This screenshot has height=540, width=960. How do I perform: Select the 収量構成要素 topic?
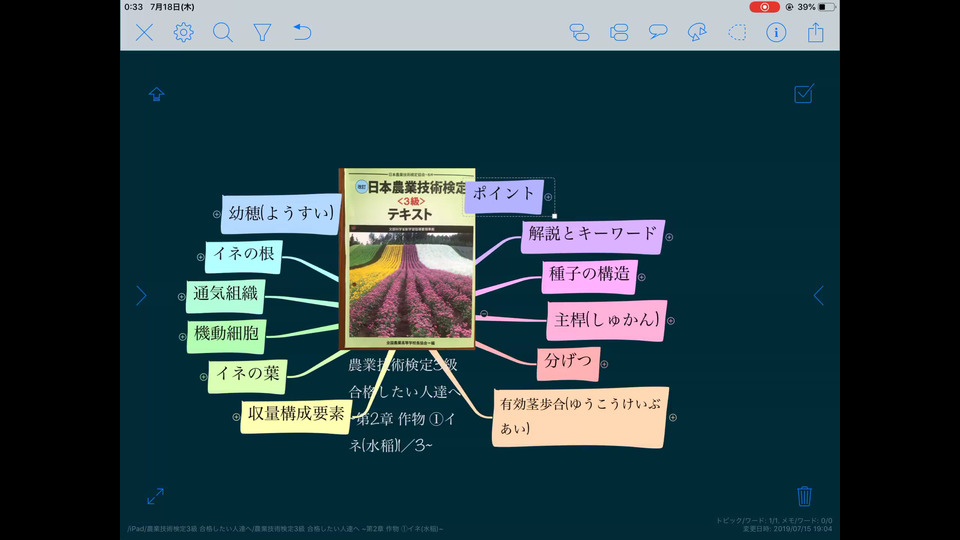tap(296, 417)
